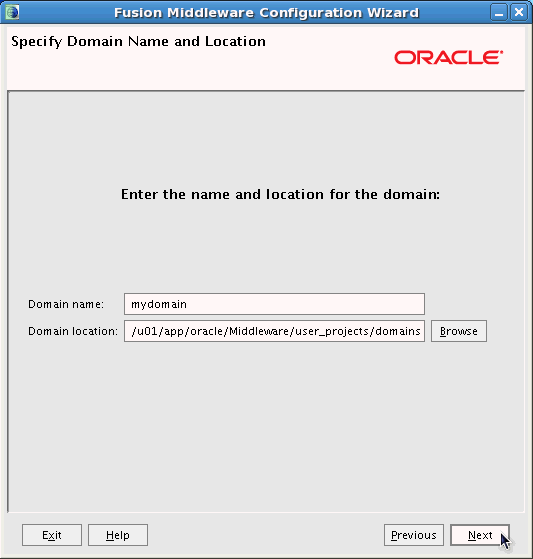Go back with the Previous button

point(414,535)
